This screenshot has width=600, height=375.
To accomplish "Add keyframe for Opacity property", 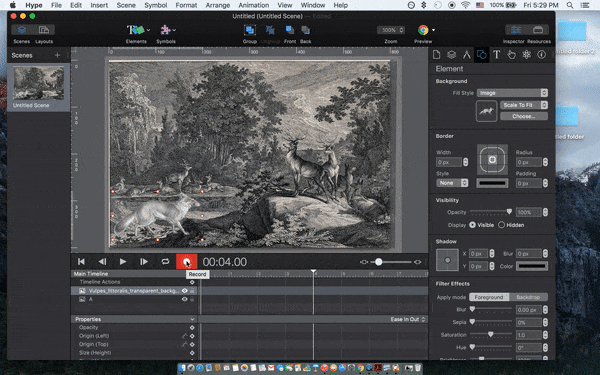I will [x=192, y=328].
